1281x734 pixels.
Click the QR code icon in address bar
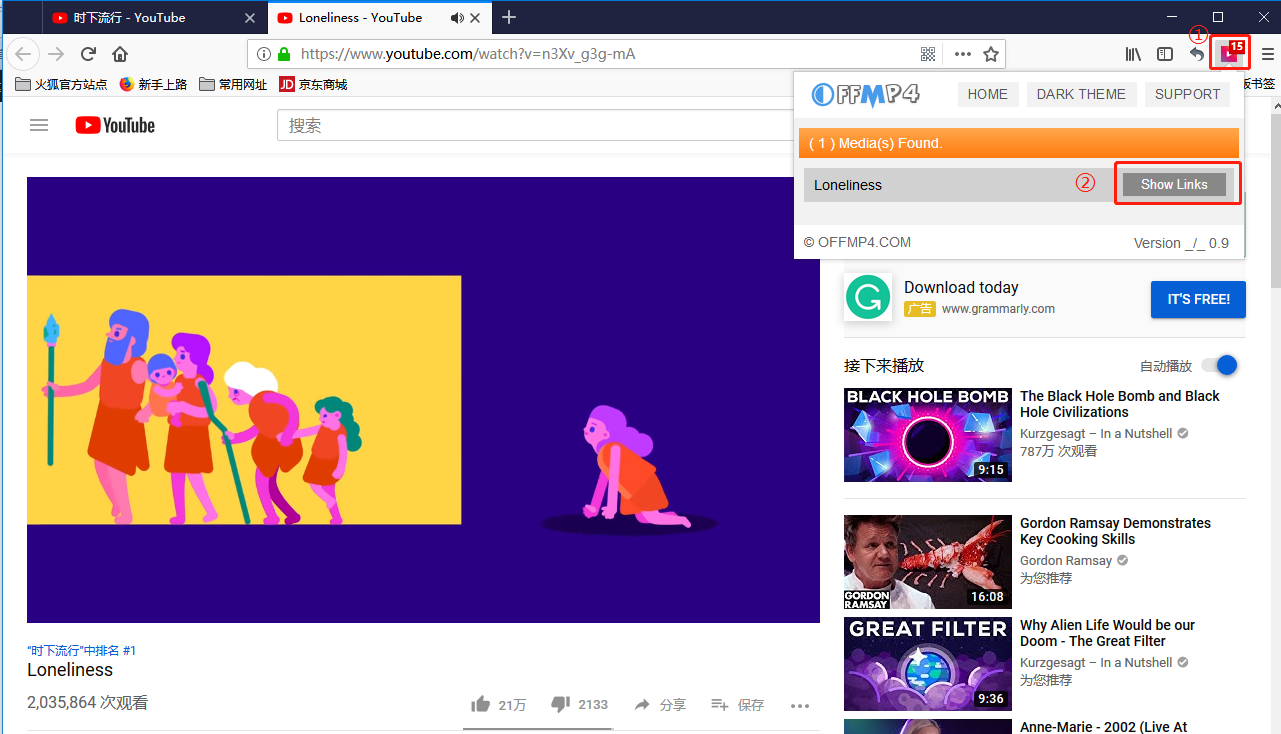pyautogui.click(x=928, y=54)
